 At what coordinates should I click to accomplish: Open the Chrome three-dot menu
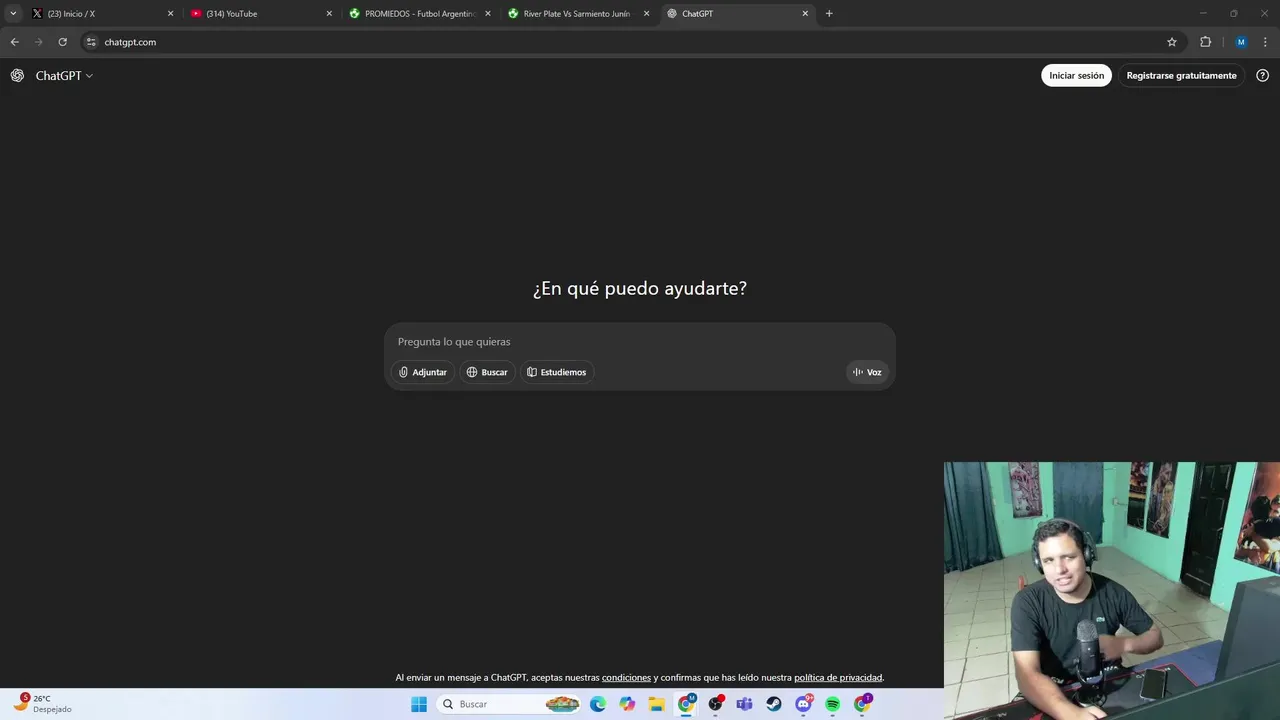[x=1265, y=42]
